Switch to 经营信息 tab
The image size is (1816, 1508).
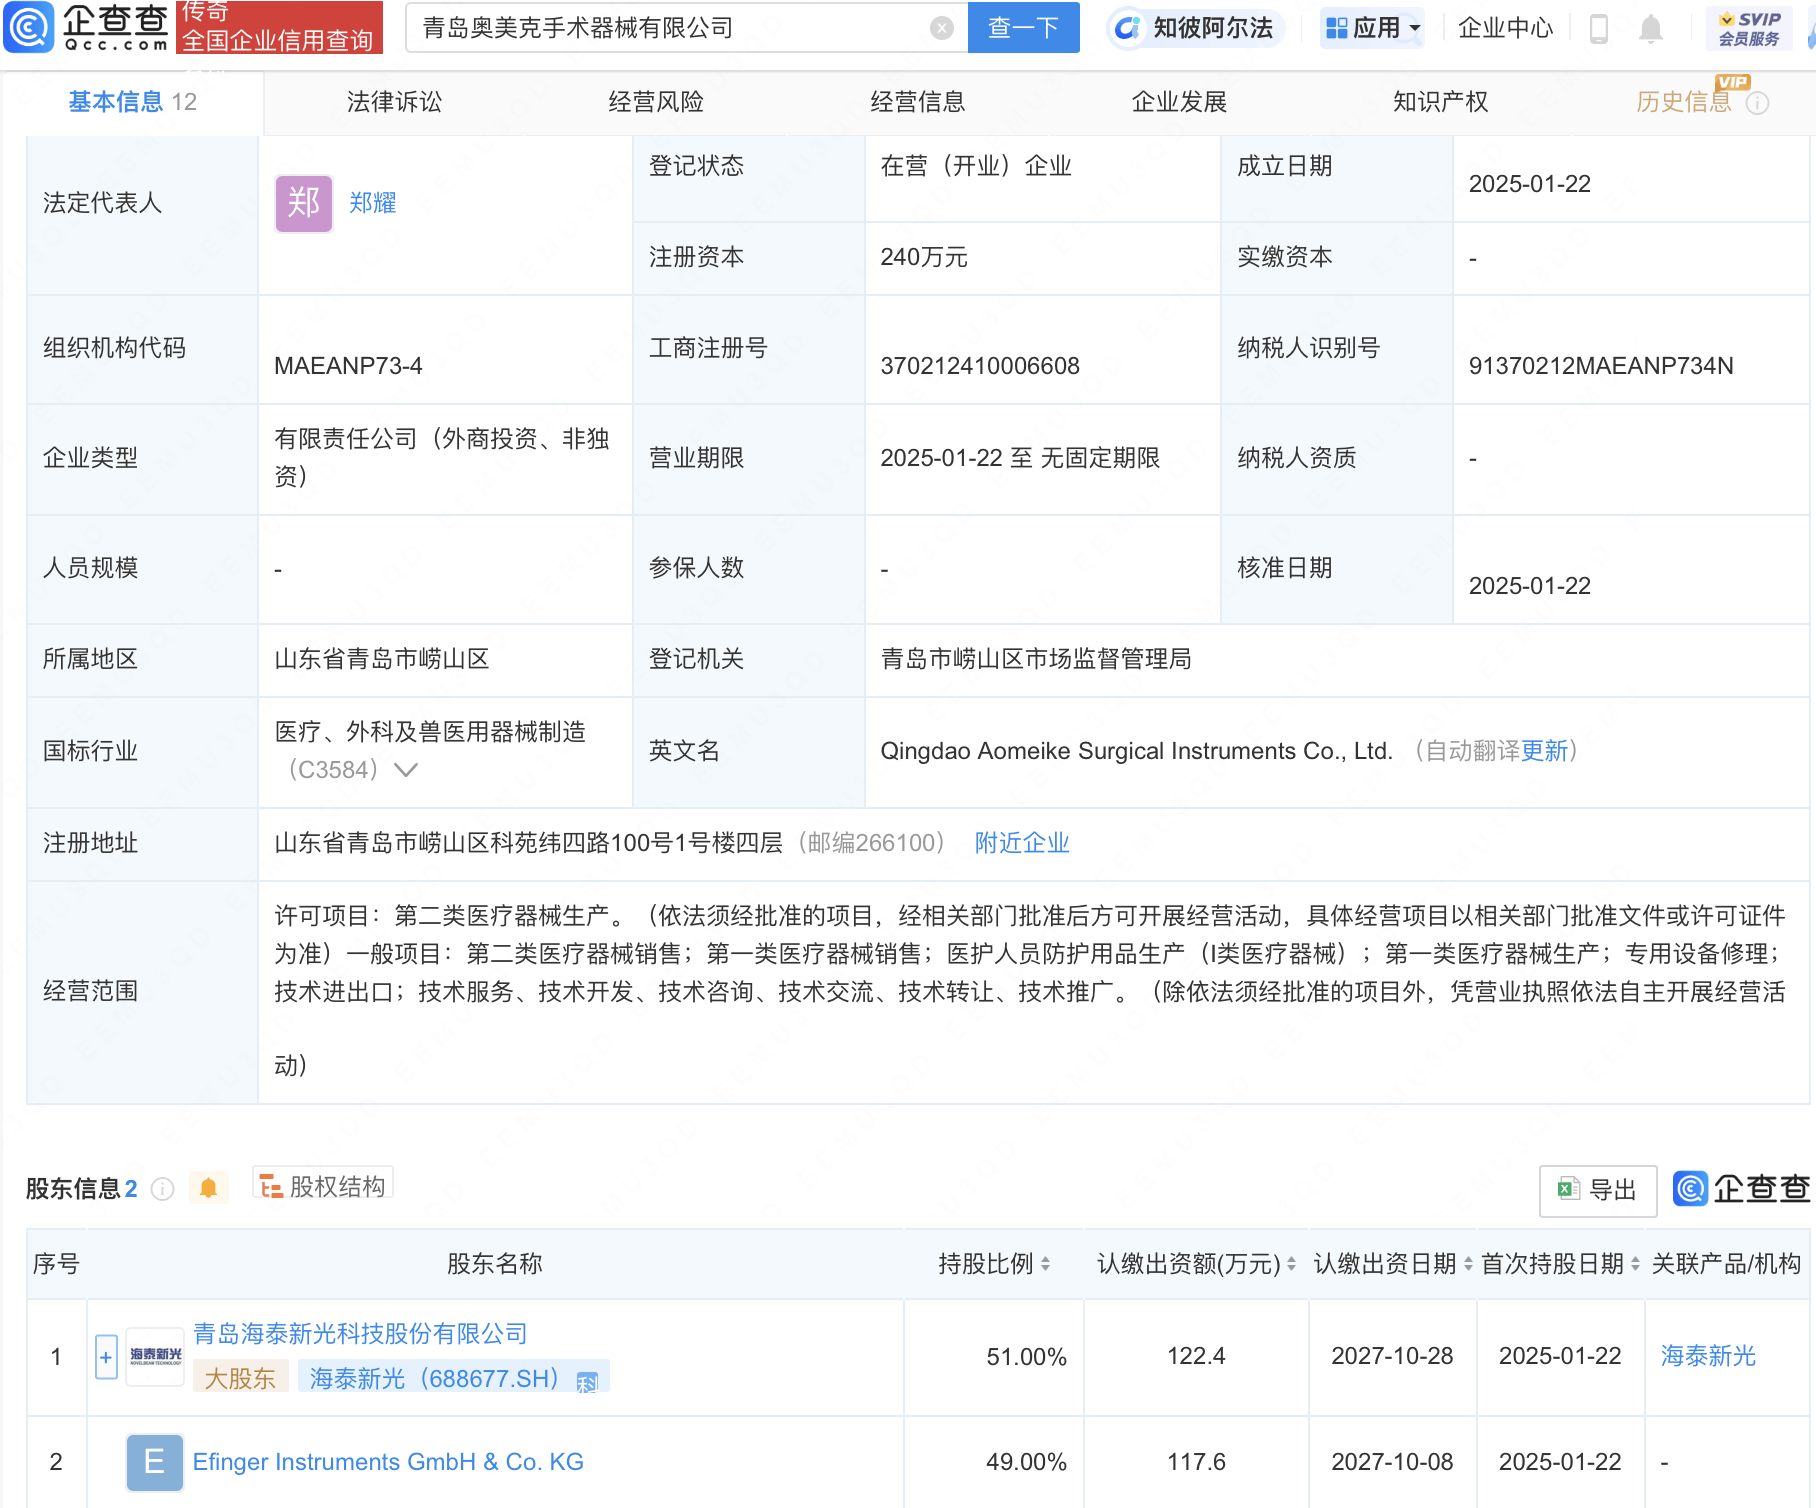[x=917, y=102]
